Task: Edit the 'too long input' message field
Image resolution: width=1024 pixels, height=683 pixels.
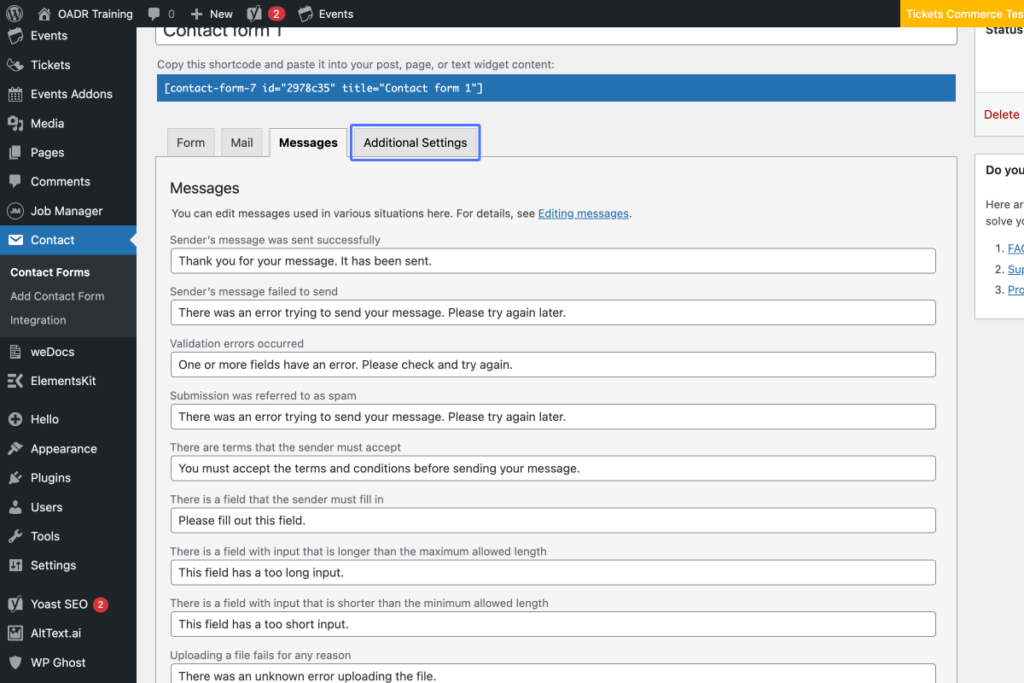Action: point(552,573)
